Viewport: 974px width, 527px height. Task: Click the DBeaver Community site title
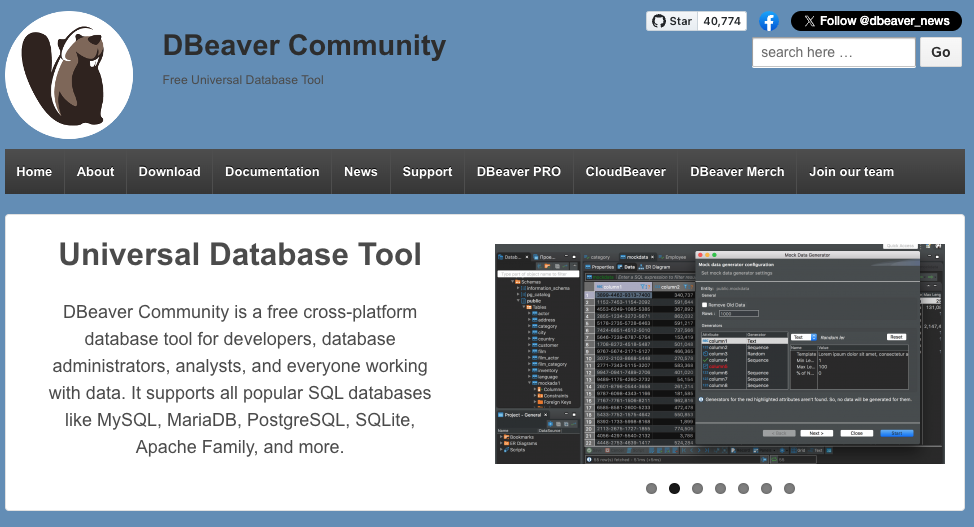pos(304,45)
